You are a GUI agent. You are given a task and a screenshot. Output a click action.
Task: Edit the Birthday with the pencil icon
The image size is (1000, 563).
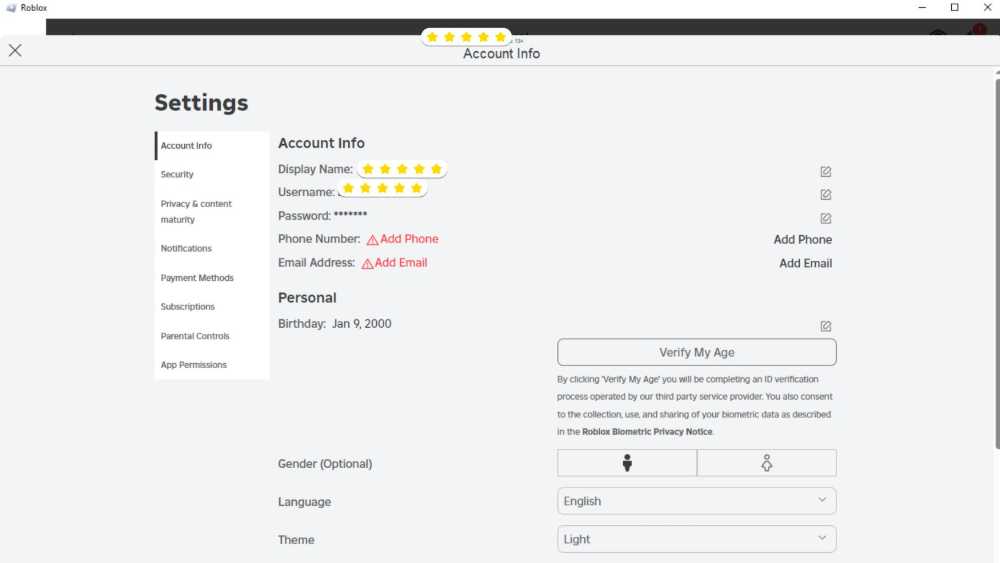click(825, 326)
